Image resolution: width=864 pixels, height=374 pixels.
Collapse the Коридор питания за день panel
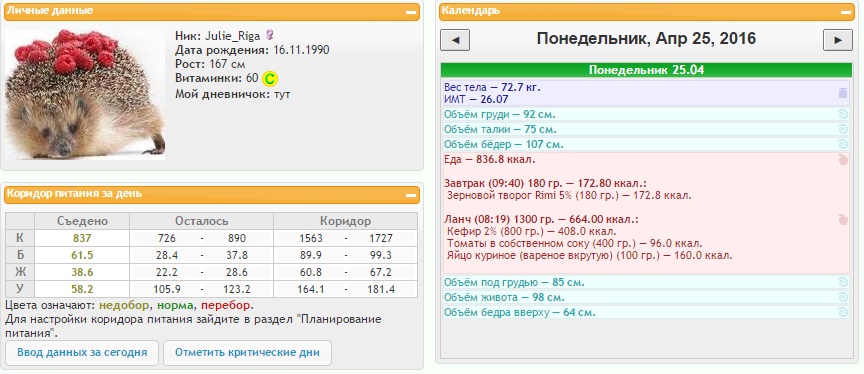(x=411, y=195)
